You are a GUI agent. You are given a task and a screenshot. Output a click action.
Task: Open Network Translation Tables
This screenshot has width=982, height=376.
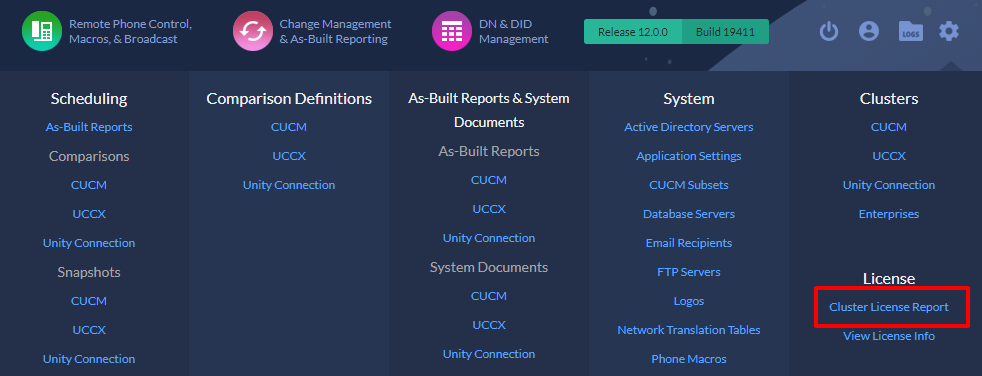pyautogui.click(x=689, y=330)
